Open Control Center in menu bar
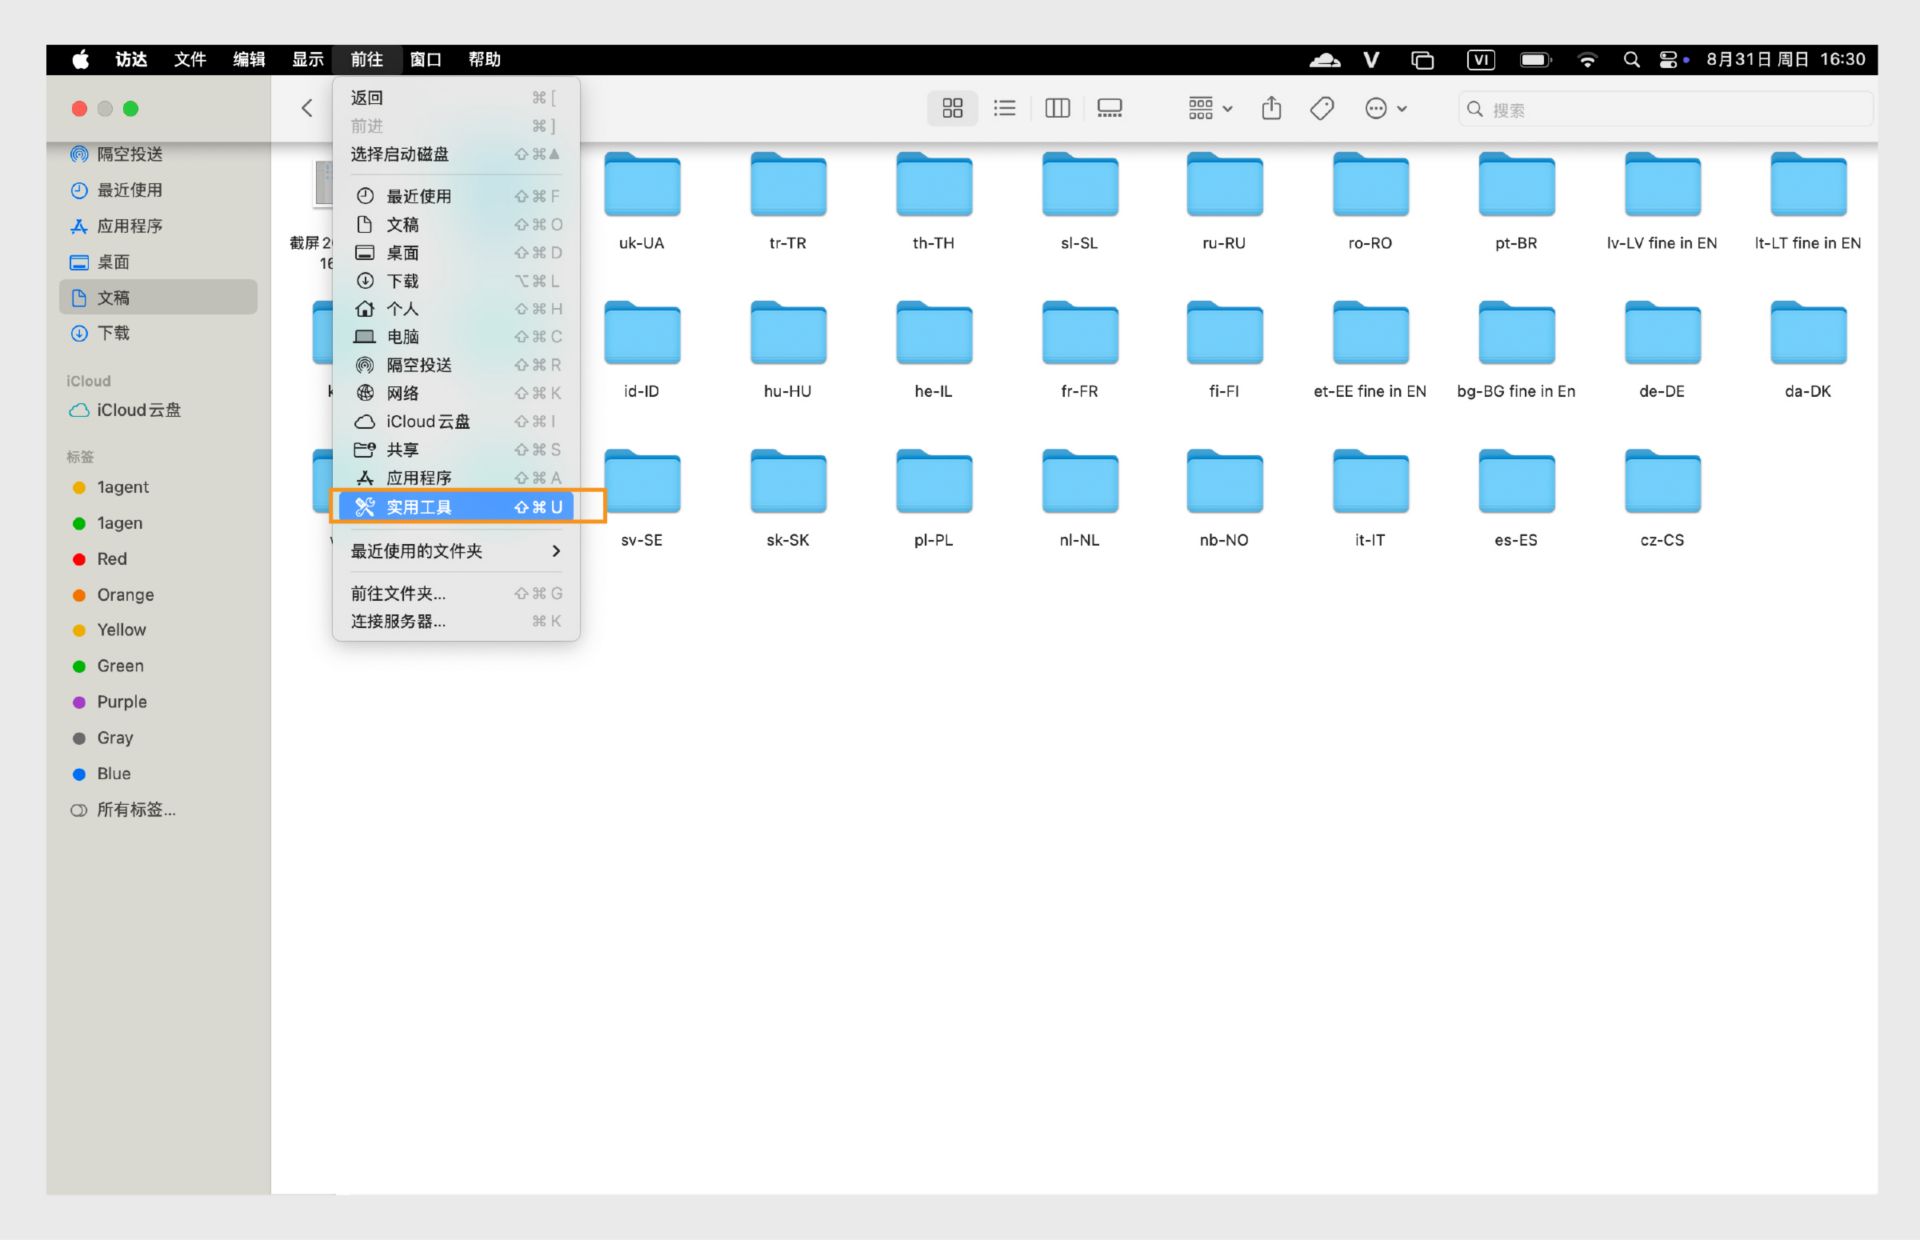 pyautogui.click(x=1668, y=60)
